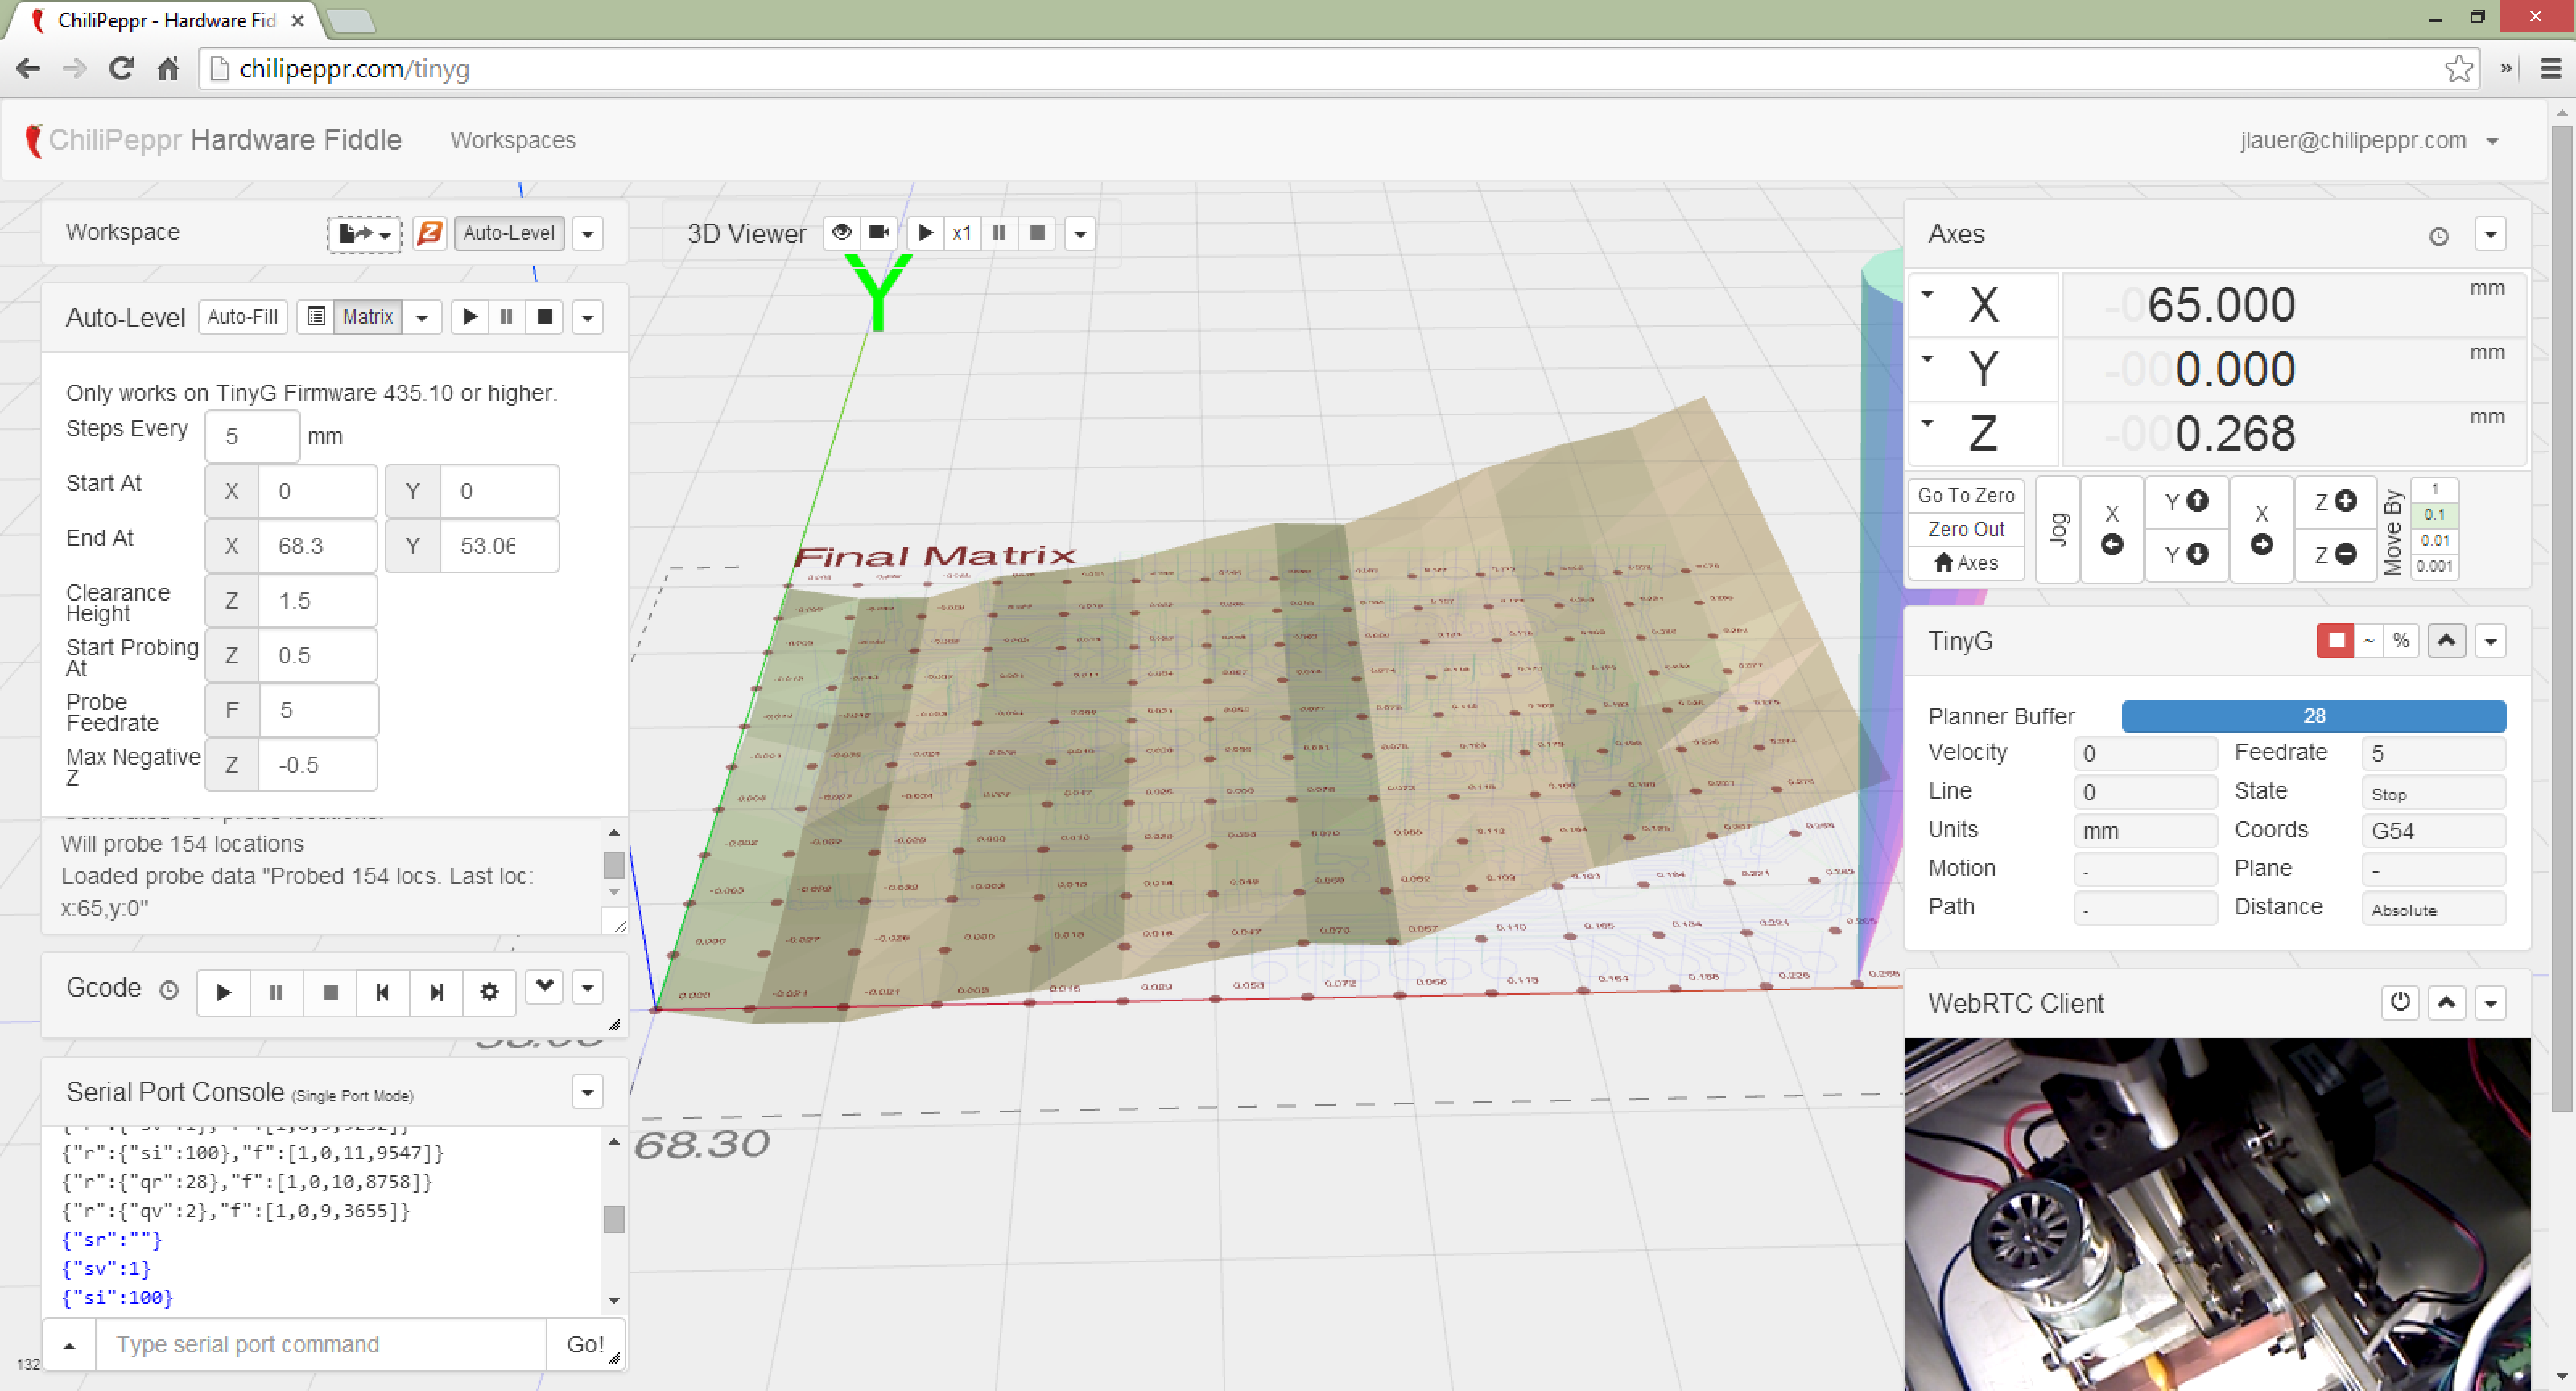Toggle the Auto-Level button in Workspace bar
Screen dimensions: 2576x1391
coord(509,233)
